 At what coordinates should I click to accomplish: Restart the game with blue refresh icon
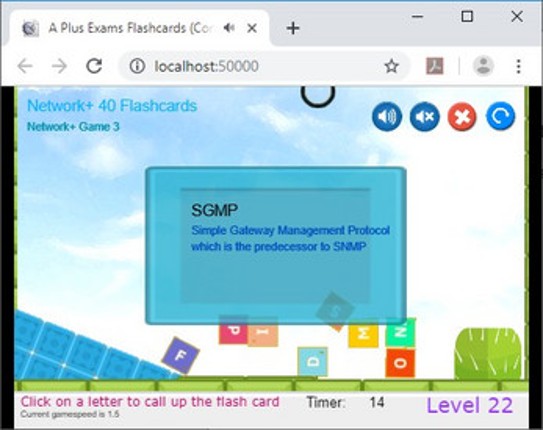pos(500,116)
